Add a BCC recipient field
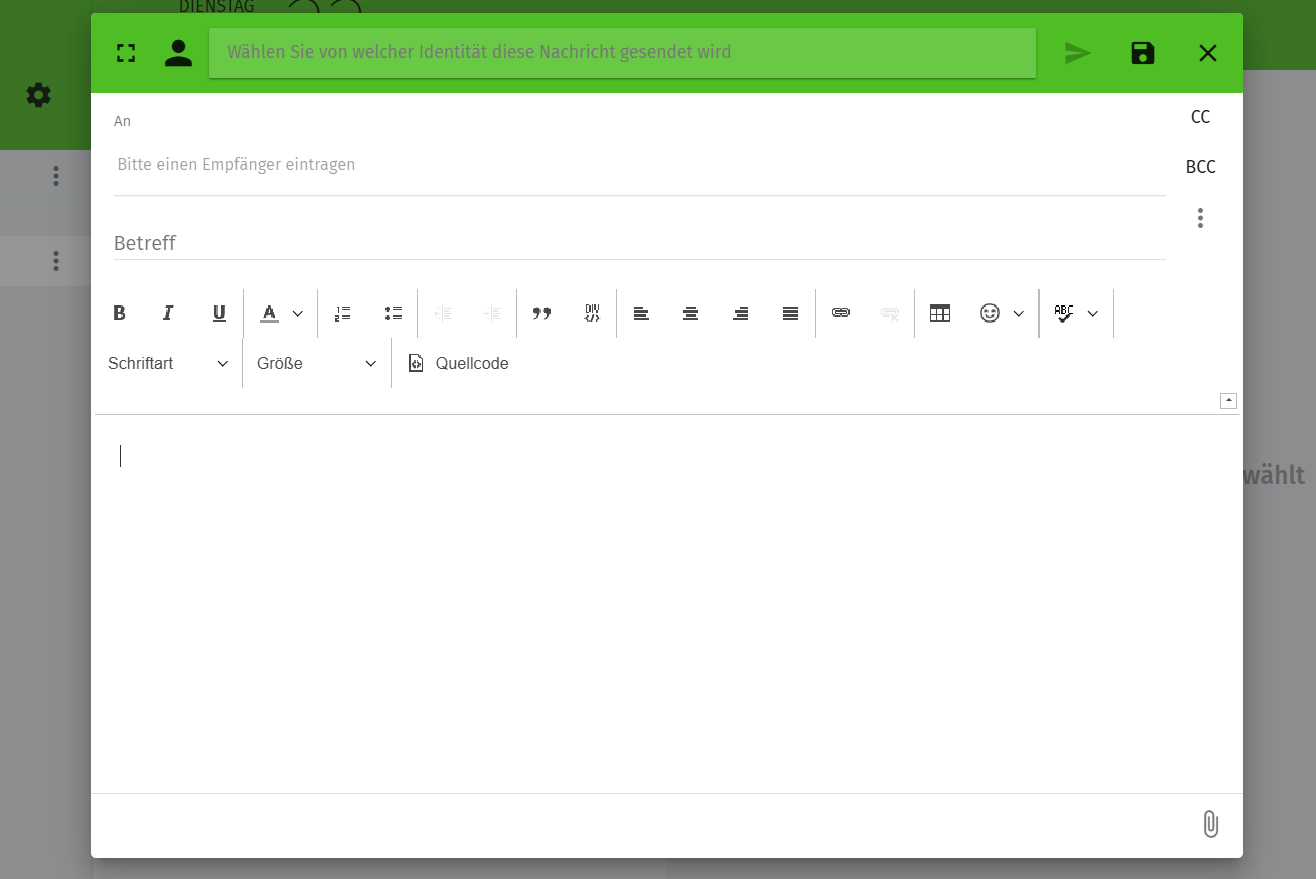The width and height of the screenshot is (1316, 879). coord(1201,167)
